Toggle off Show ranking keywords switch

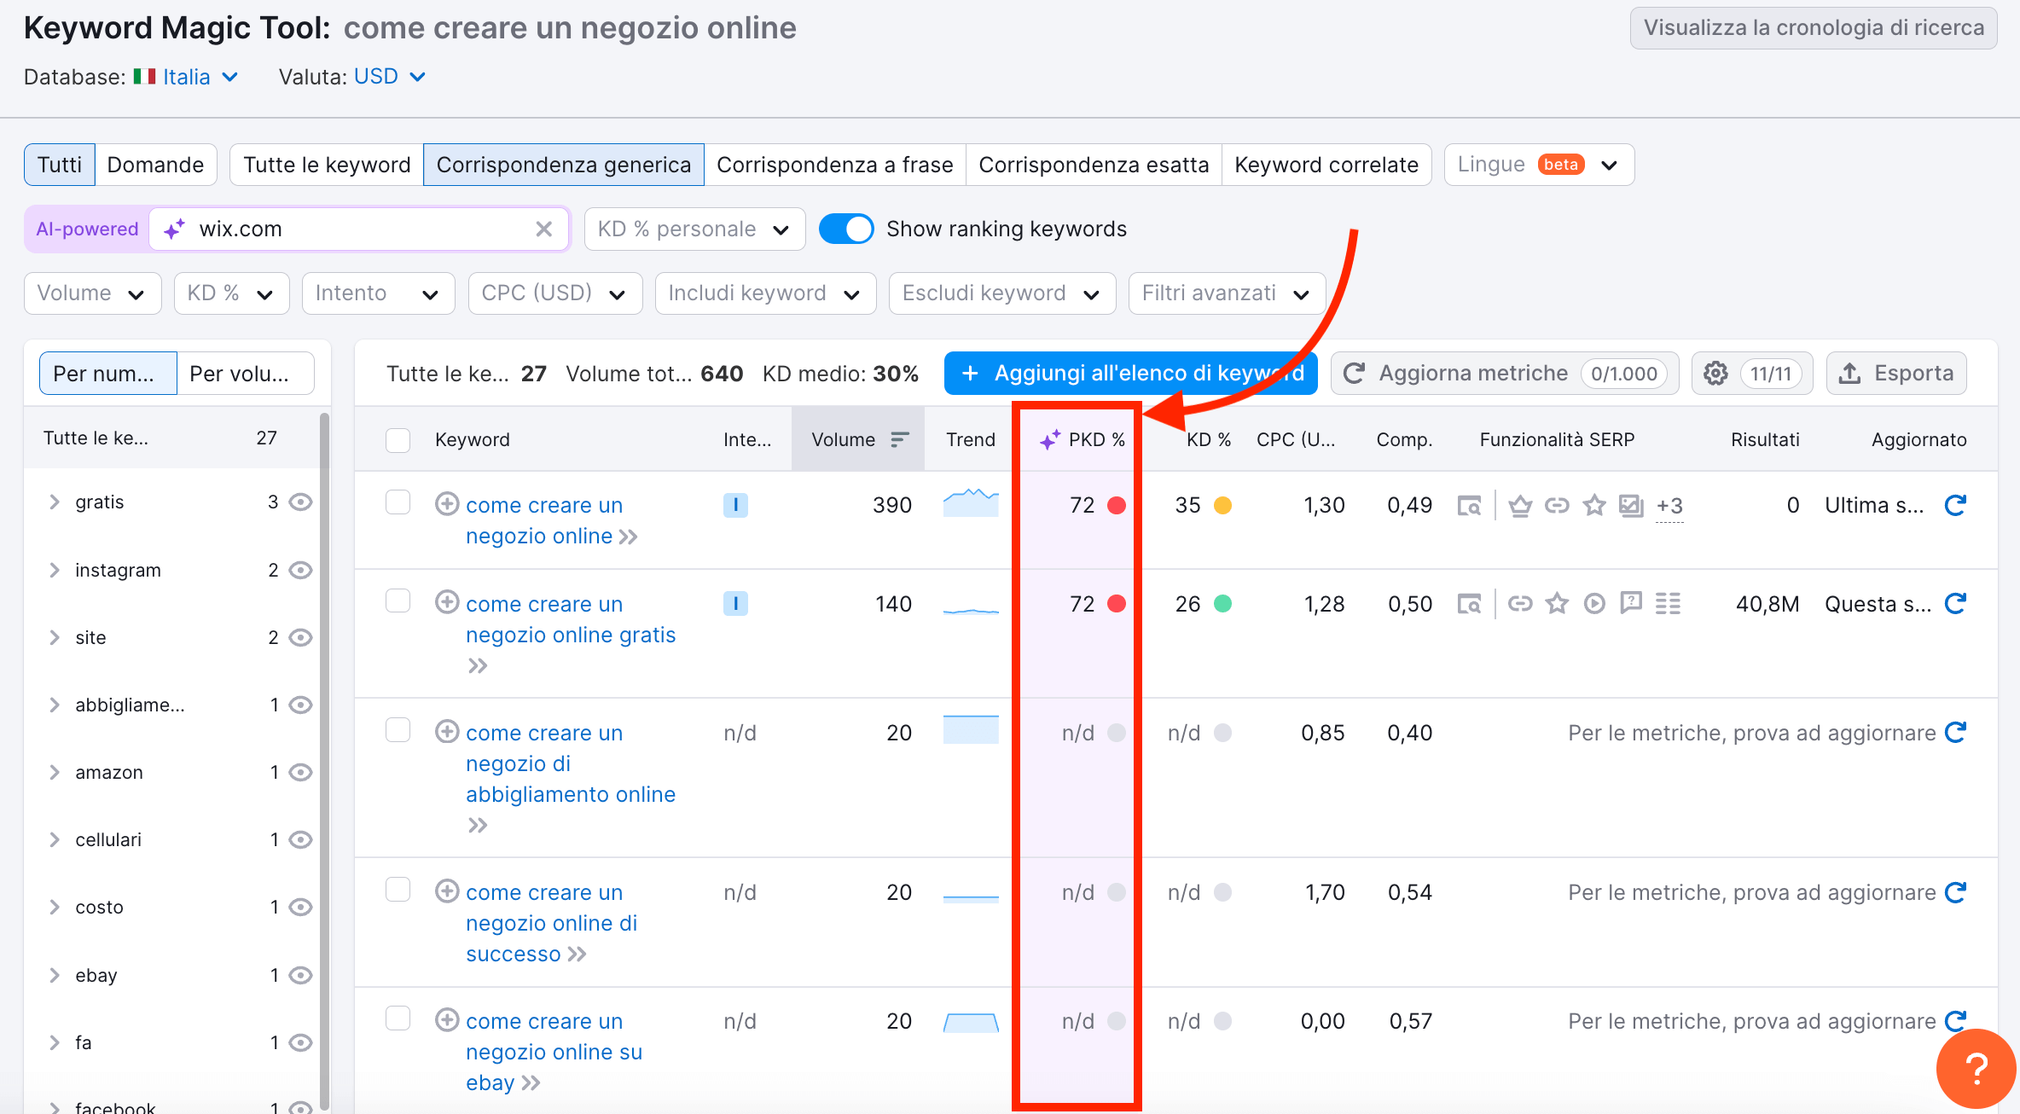tap(846, 229)
